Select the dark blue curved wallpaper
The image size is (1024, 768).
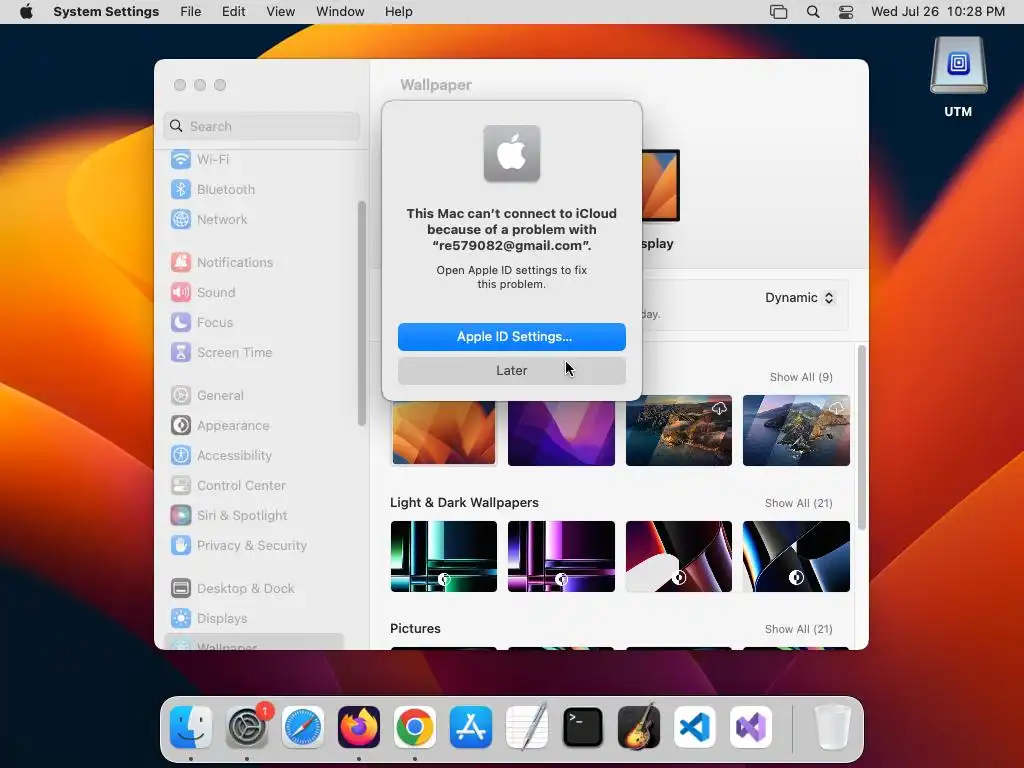[796, 556]
